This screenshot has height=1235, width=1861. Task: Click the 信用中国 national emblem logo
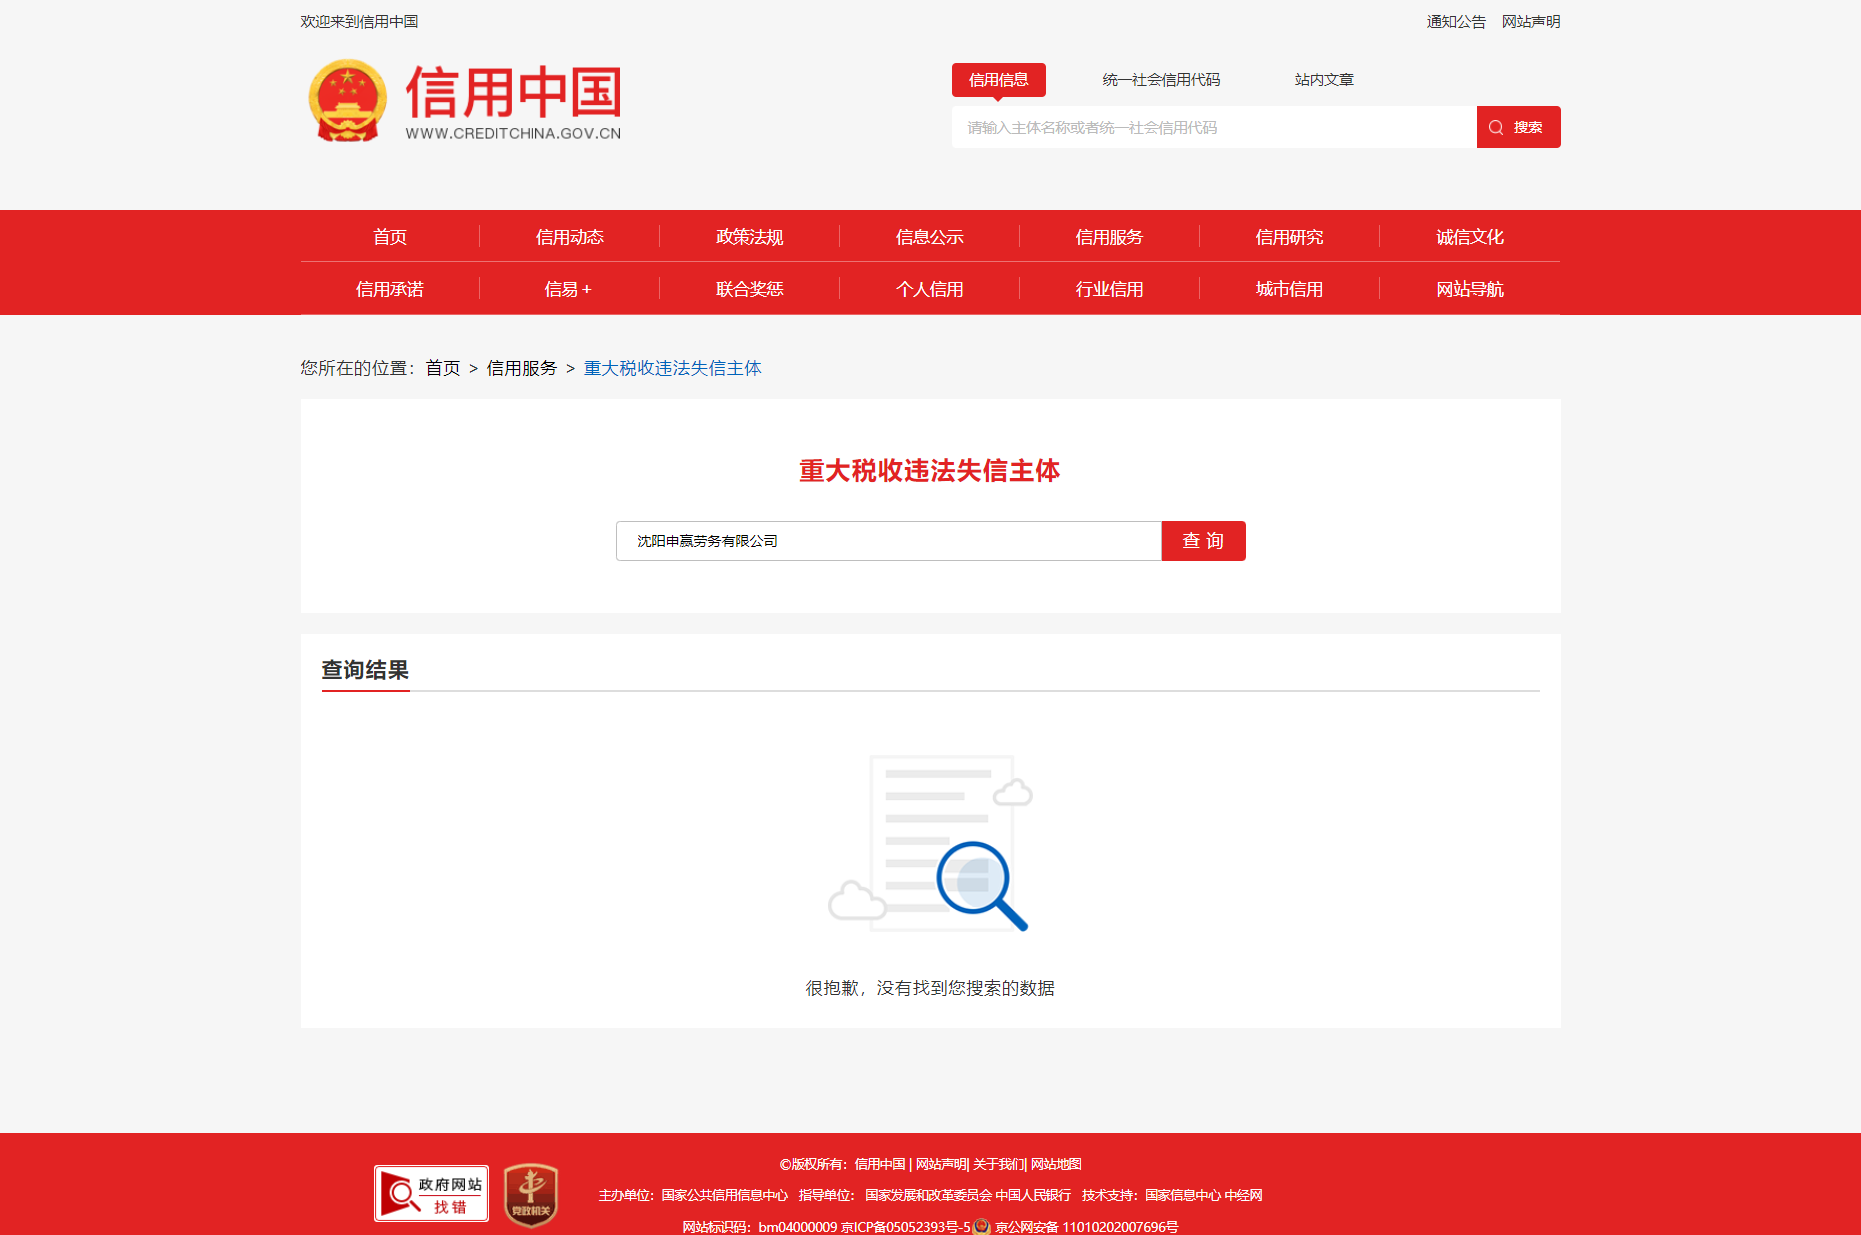tap(347, 100)
